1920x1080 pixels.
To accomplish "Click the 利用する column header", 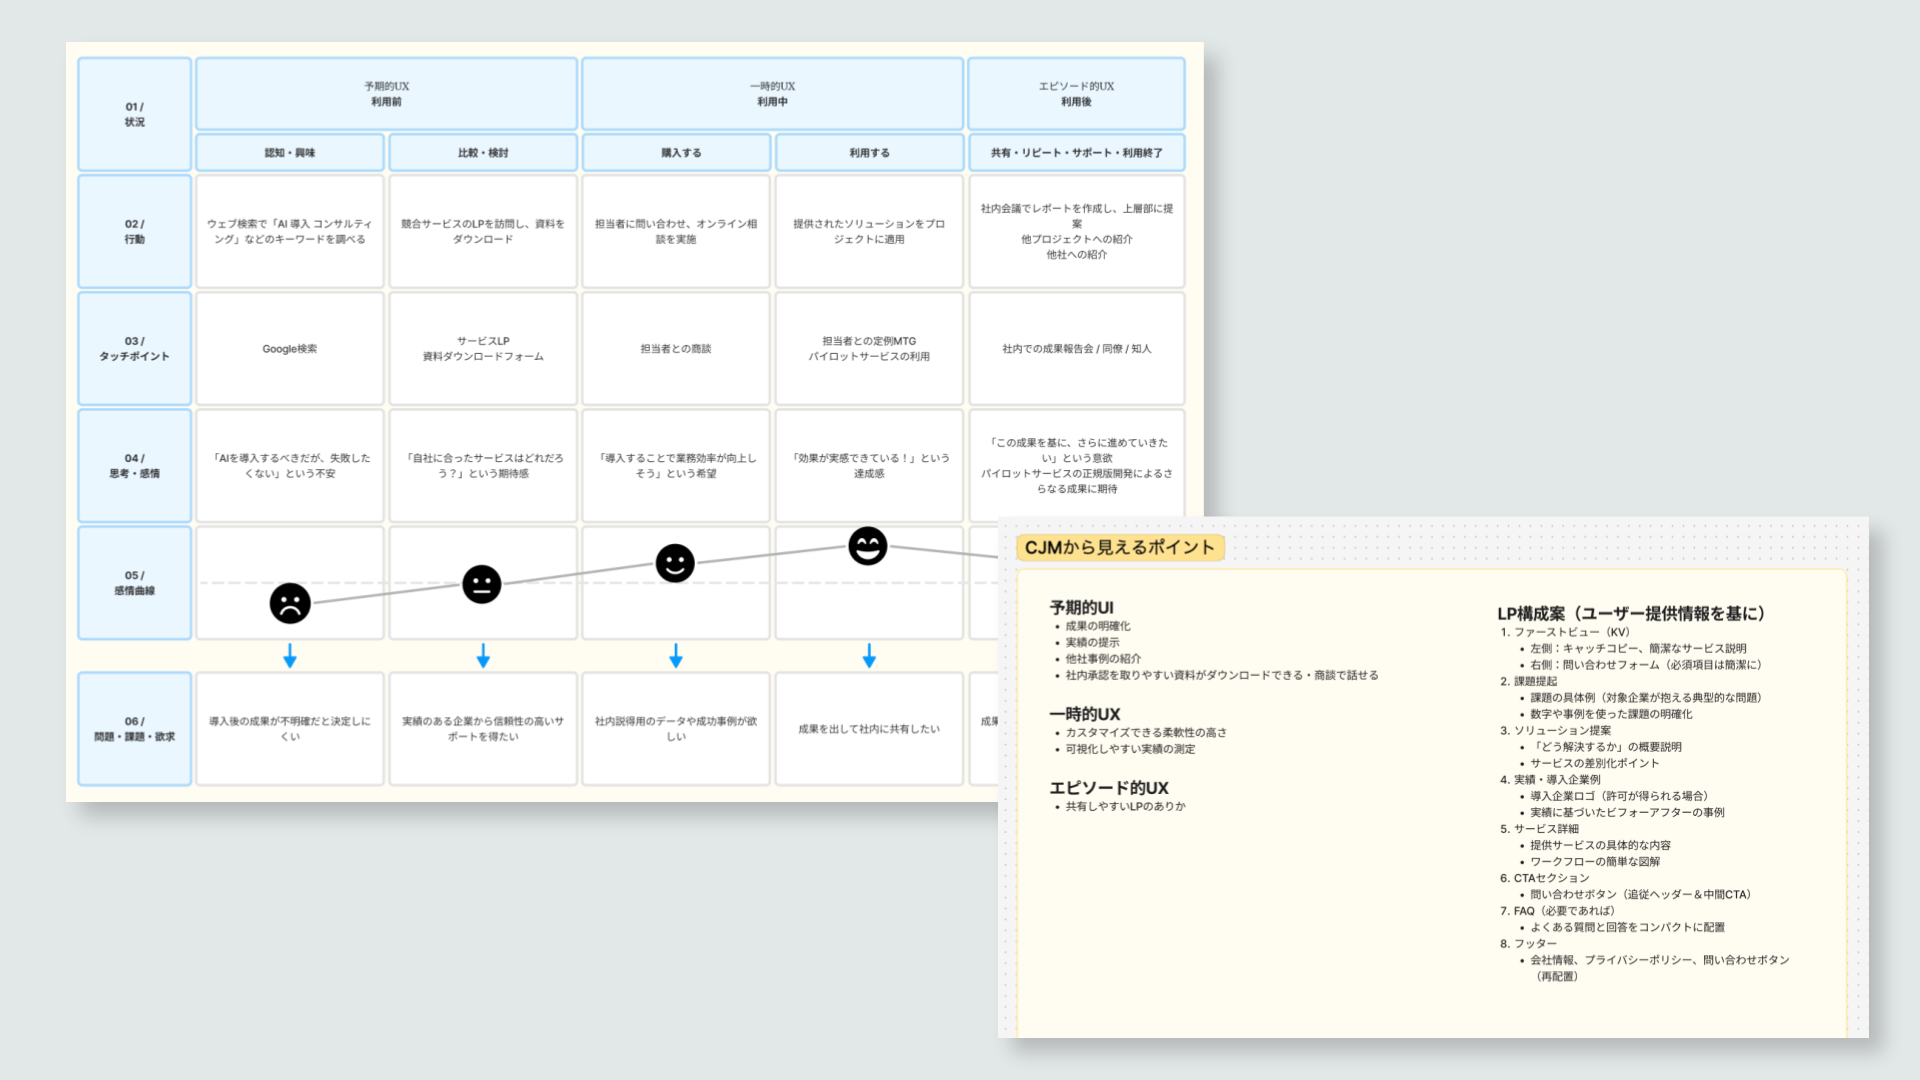I will (869, 153).
